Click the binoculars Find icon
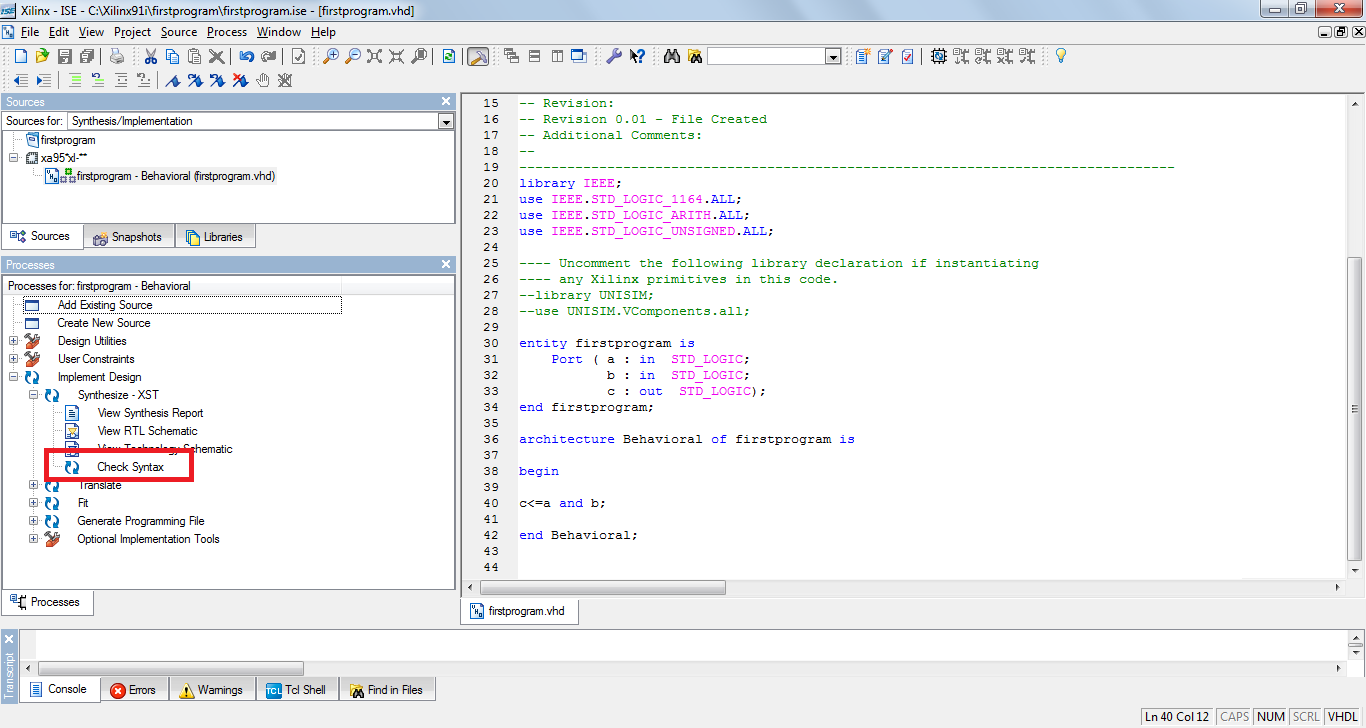 point(672,56)
